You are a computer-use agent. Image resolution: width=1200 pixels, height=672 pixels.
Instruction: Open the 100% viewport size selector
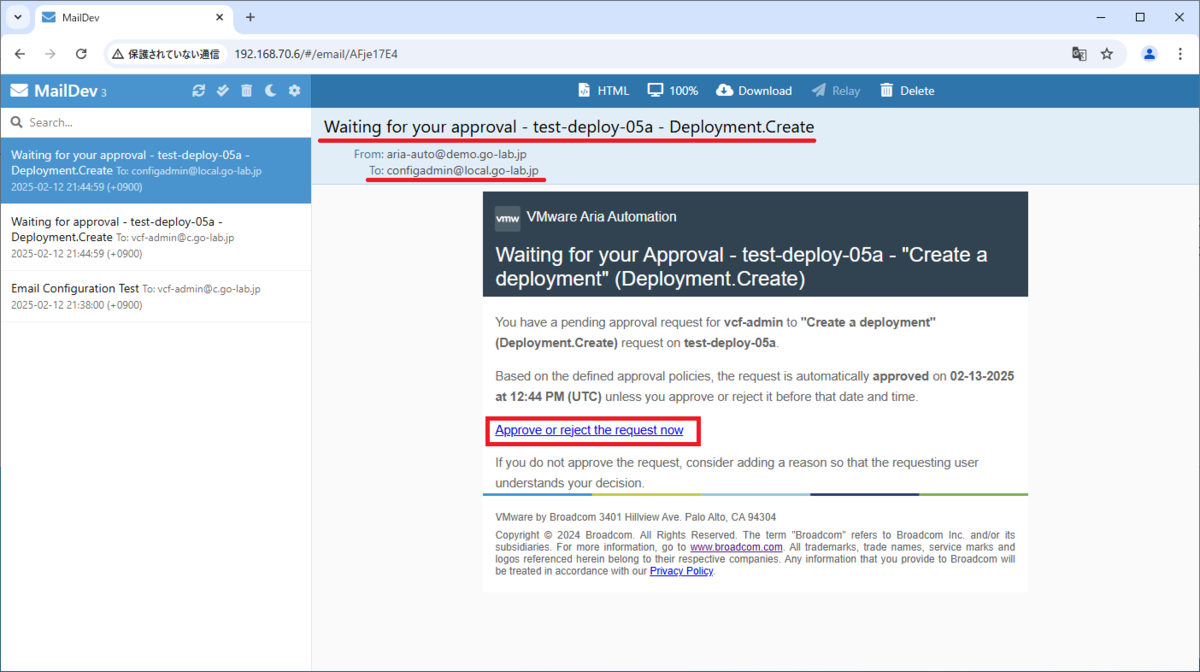point(672,91)
